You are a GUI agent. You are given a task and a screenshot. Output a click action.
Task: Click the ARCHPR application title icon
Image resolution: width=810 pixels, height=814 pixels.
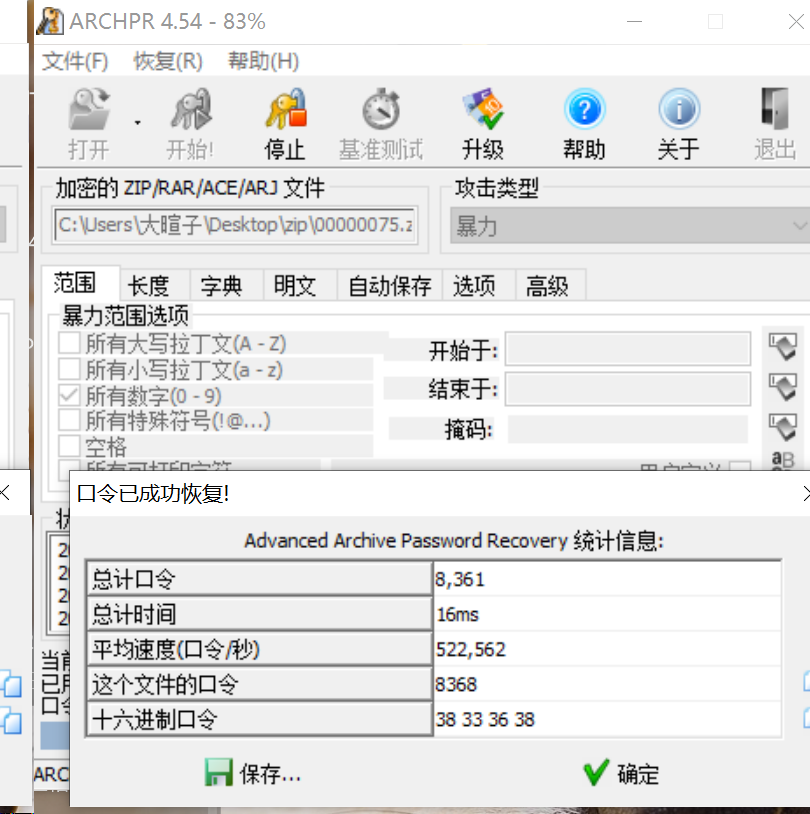[50, 22]
